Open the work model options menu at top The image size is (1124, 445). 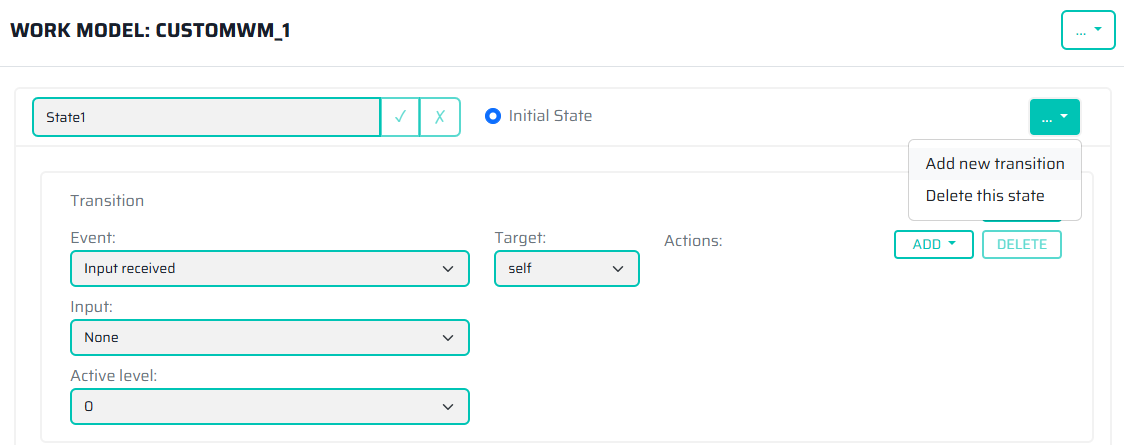(x=1087, y=31)
